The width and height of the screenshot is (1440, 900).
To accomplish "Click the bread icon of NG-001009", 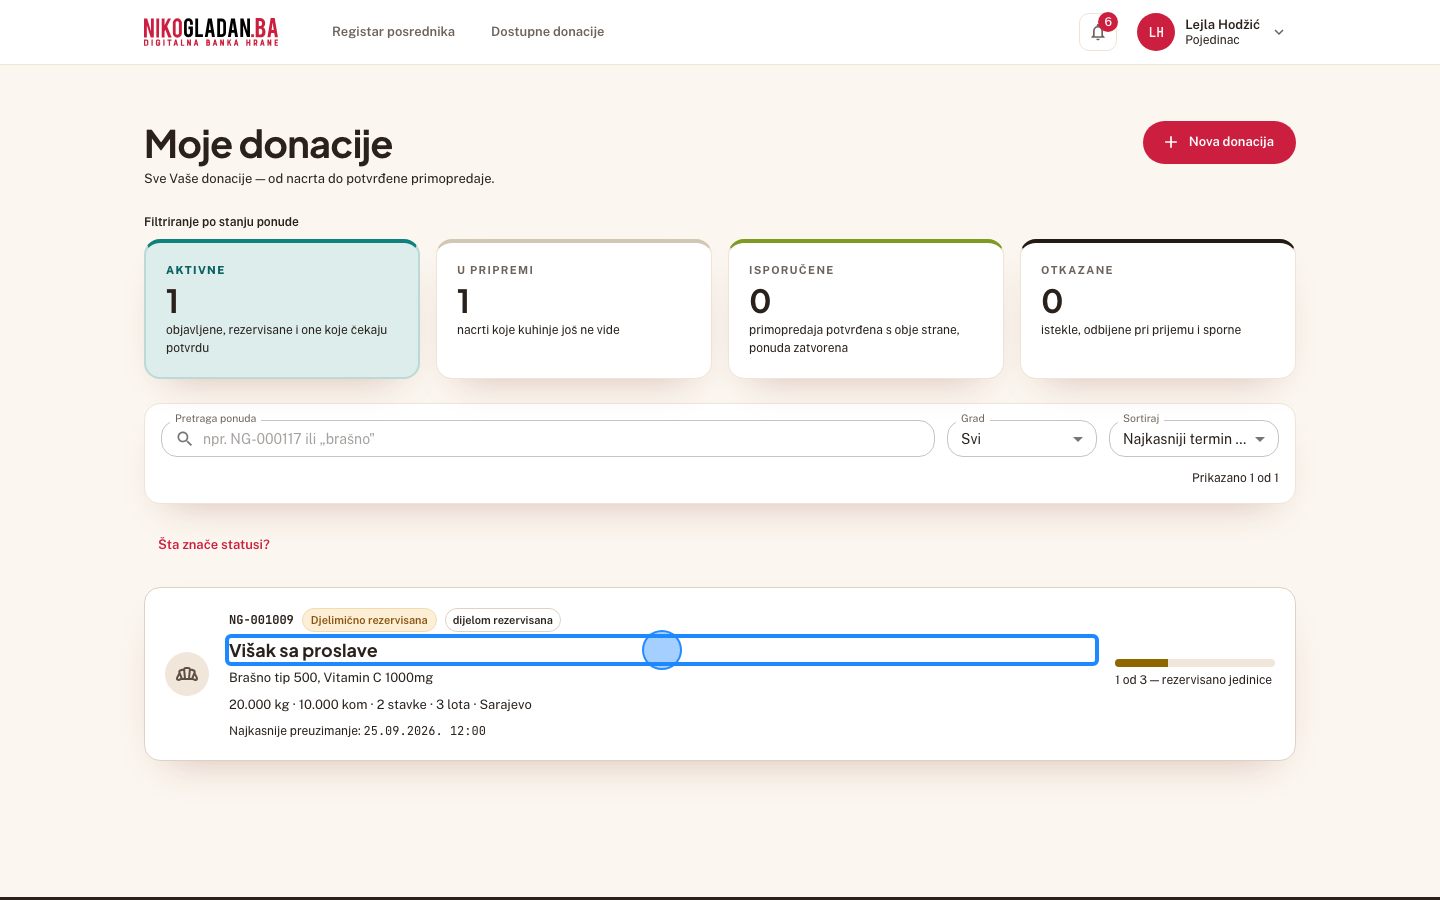I will 187,674.
